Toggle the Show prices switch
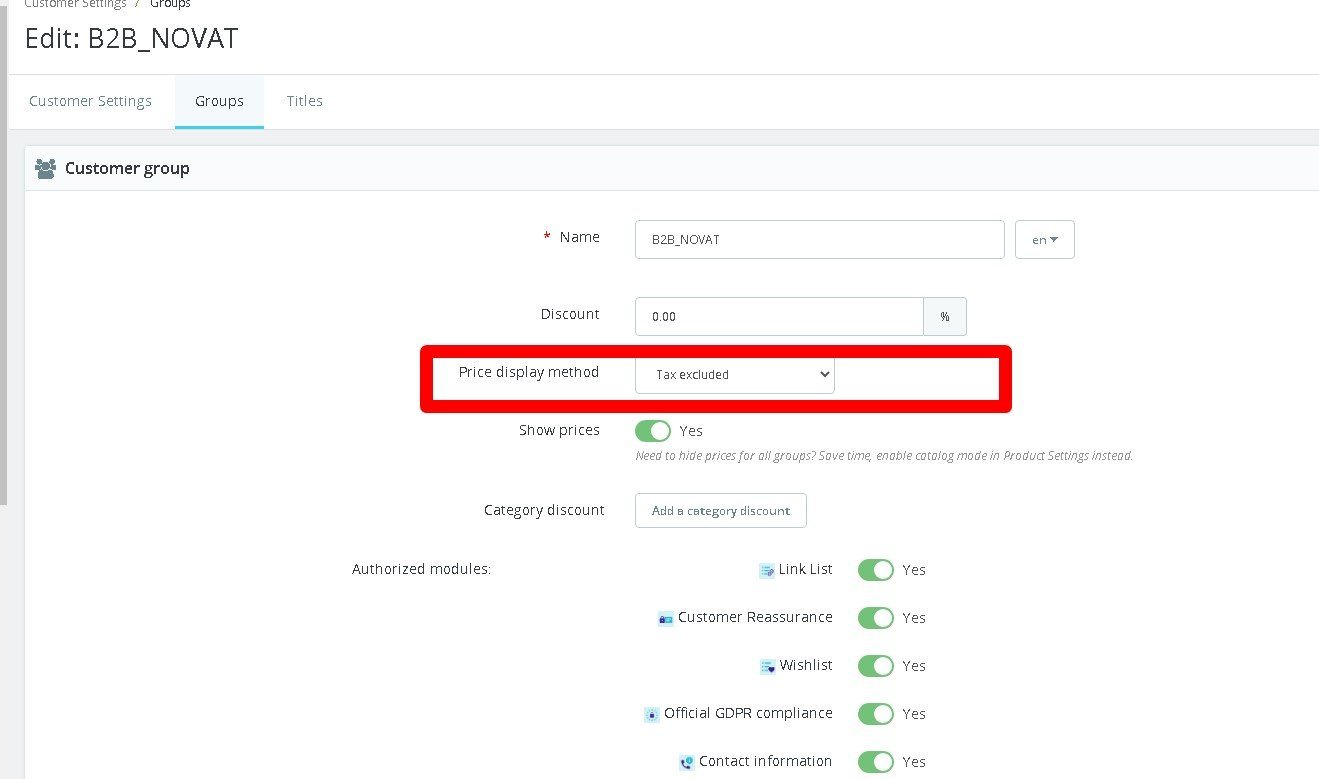Screen dimensions: 1319x779 (653, 431)
